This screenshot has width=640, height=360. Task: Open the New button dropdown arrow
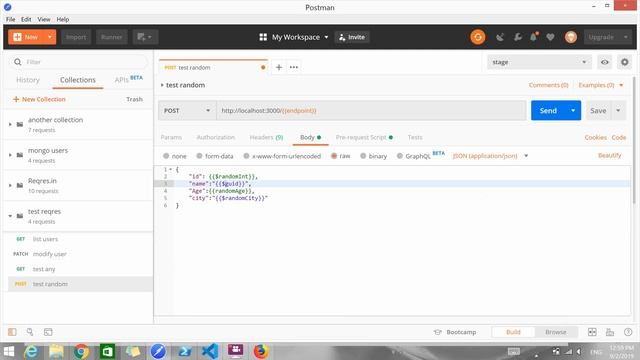point(50,37)
